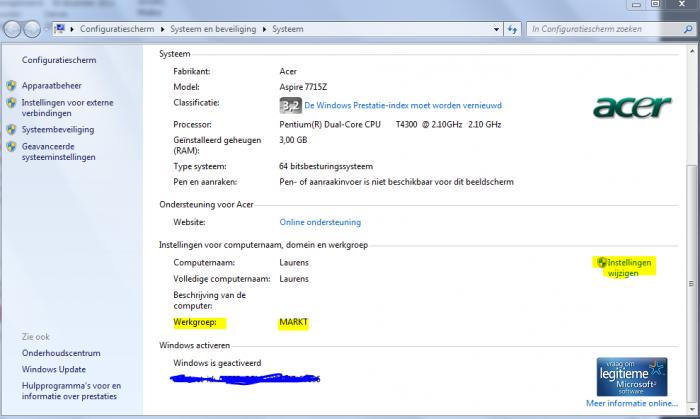This screenshot has width=700, height=419.
Task: Click shield icon beside Instellingen wijzigen
Action: pos(602,262)
